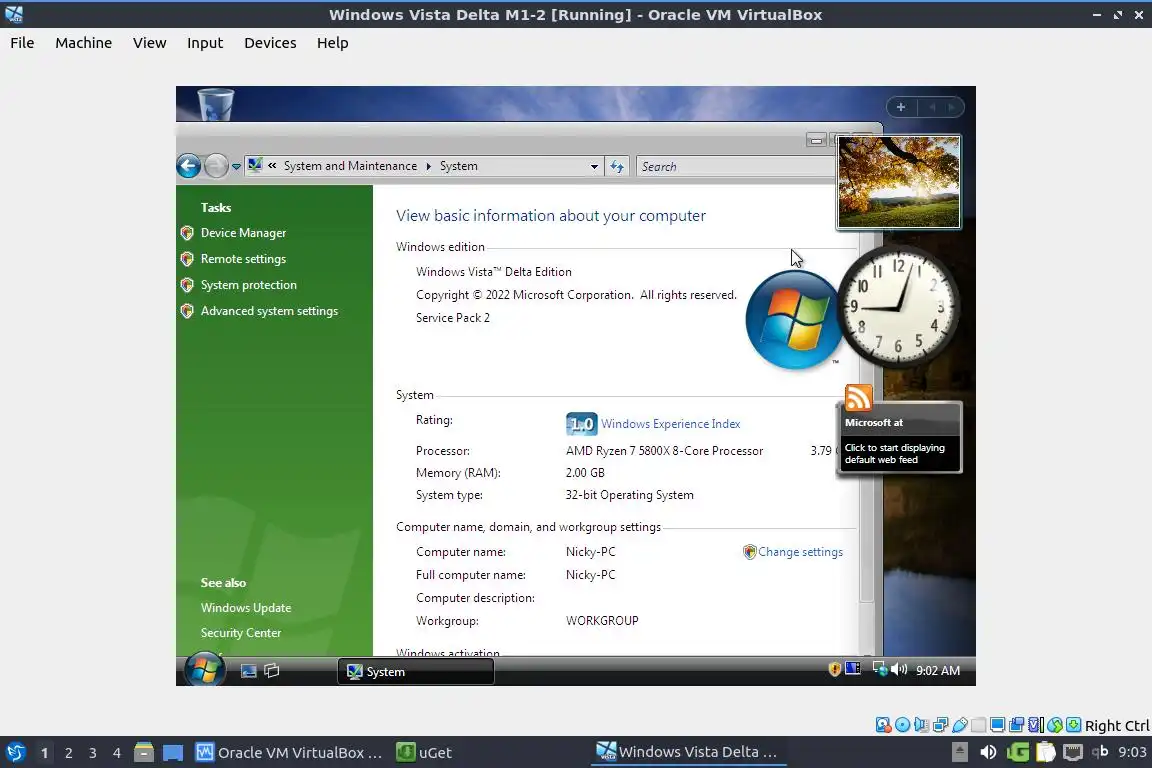Click System and Maintenance breadcrumb

point(350,166)
